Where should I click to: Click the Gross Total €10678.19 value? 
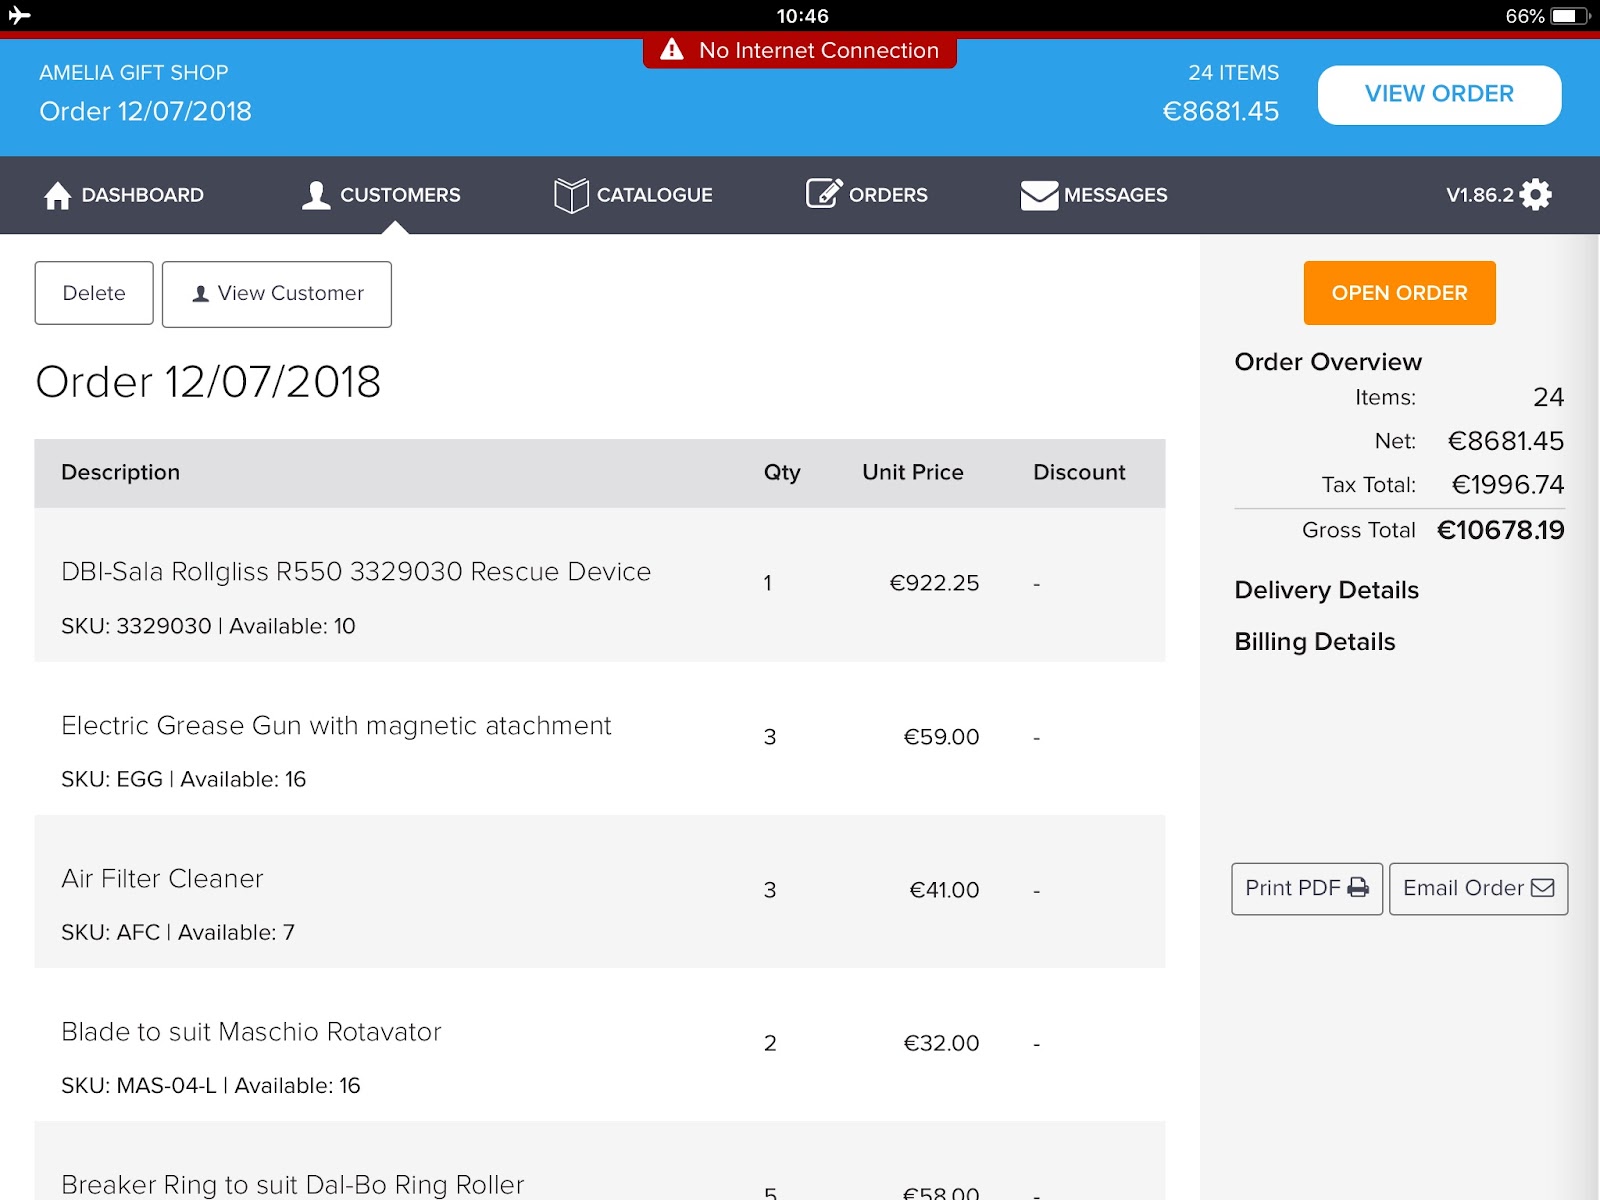(1500, 530)
